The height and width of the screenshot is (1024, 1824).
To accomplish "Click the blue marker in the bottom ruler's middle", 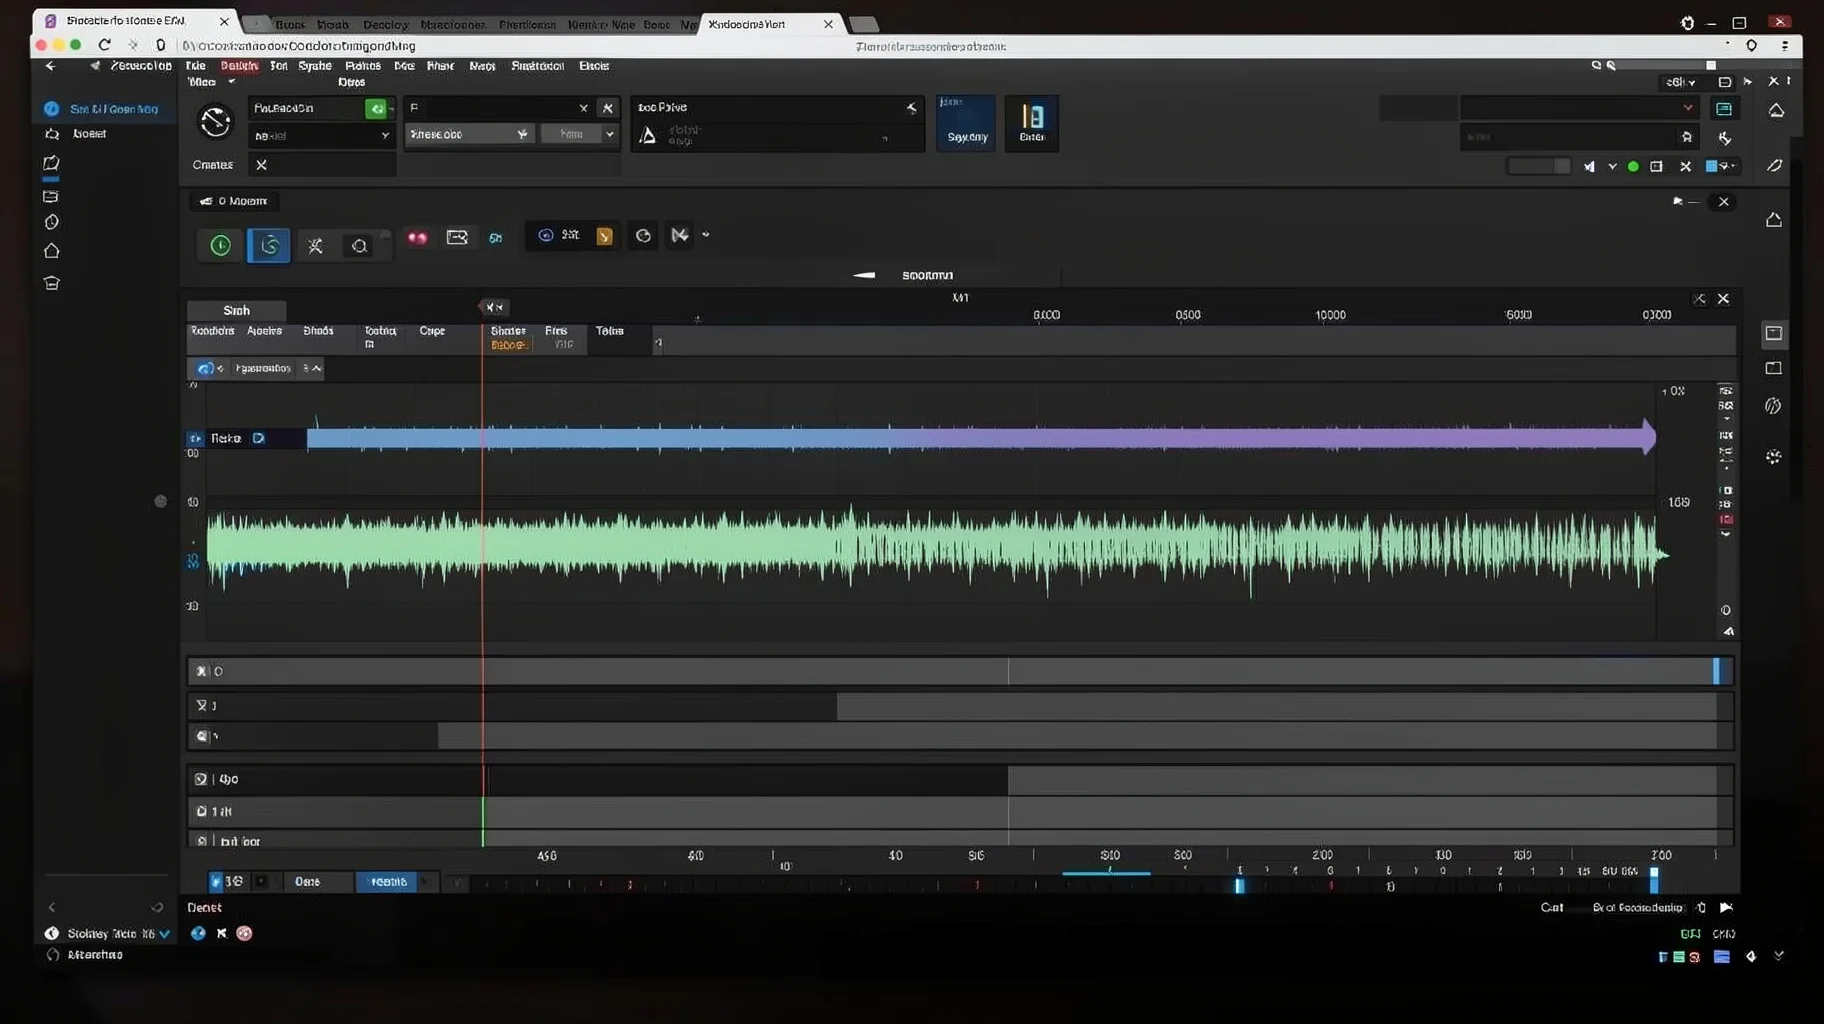I will [1239, 885].
